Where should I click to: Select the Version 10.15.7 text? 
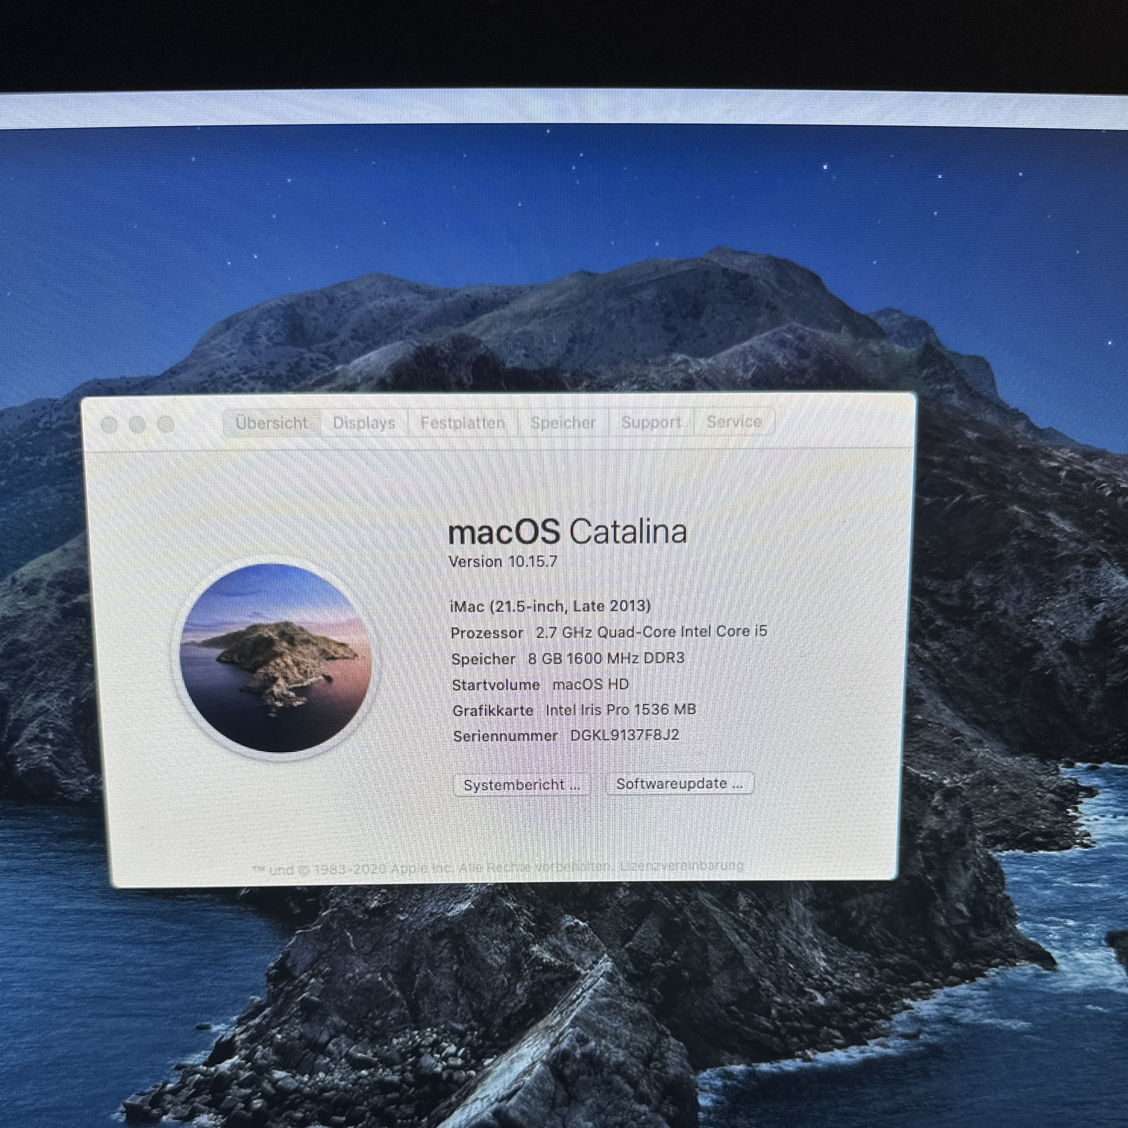[x=503, y=562]
